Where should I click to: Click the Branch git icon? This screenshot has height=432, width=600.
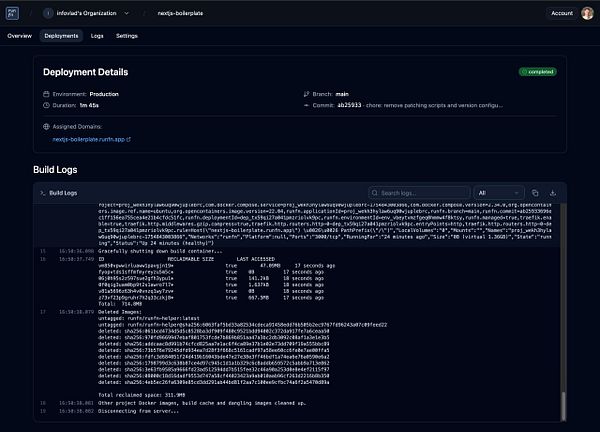click(x=306, y=94)
